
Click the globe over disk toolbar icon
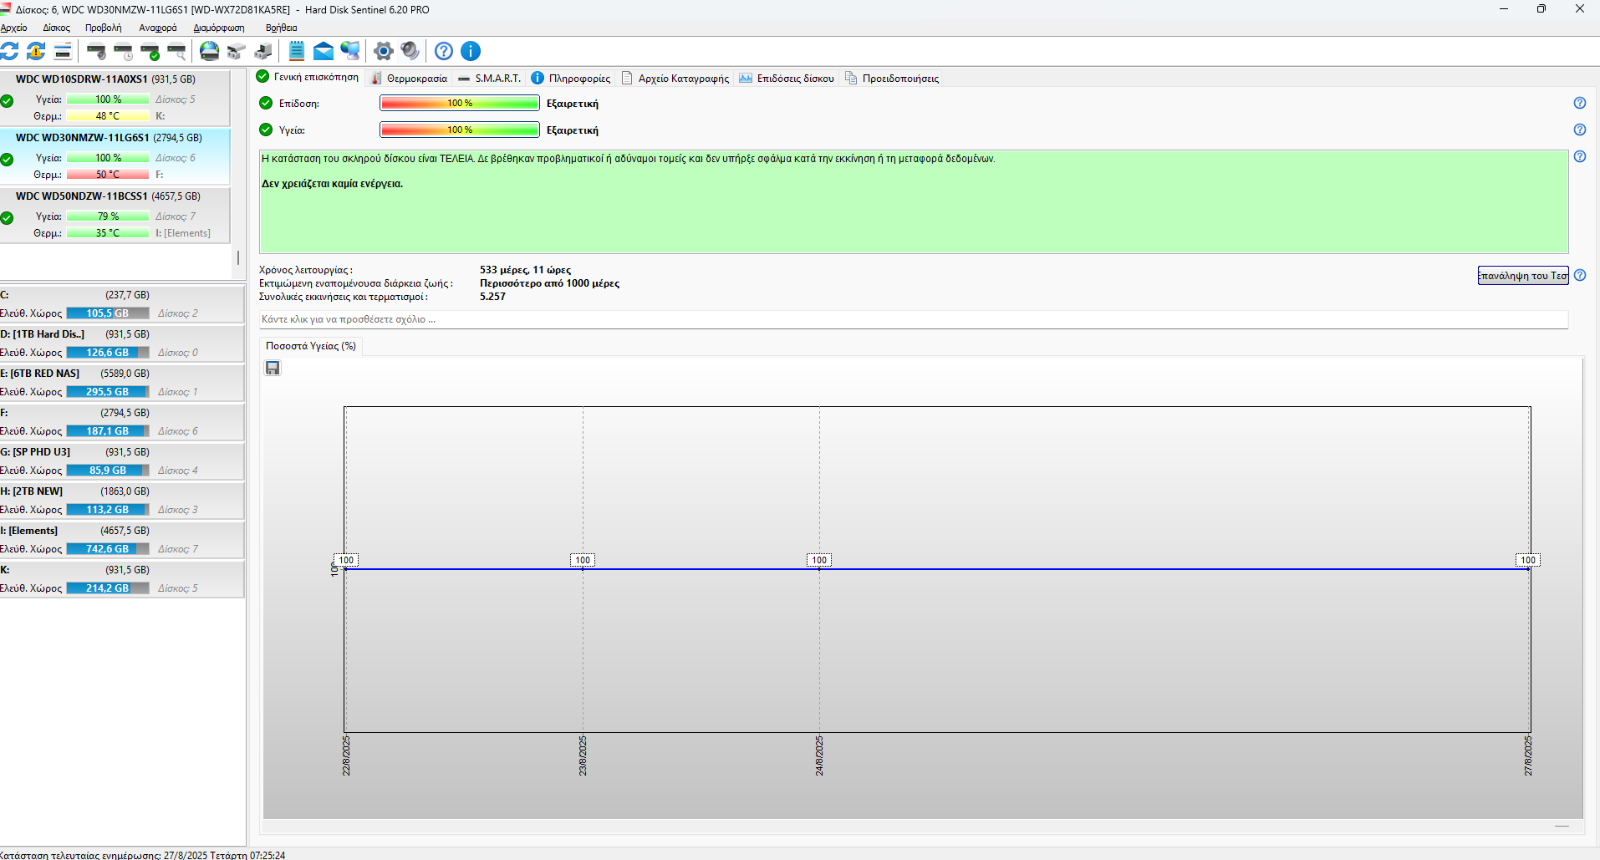tap(210, 51)
